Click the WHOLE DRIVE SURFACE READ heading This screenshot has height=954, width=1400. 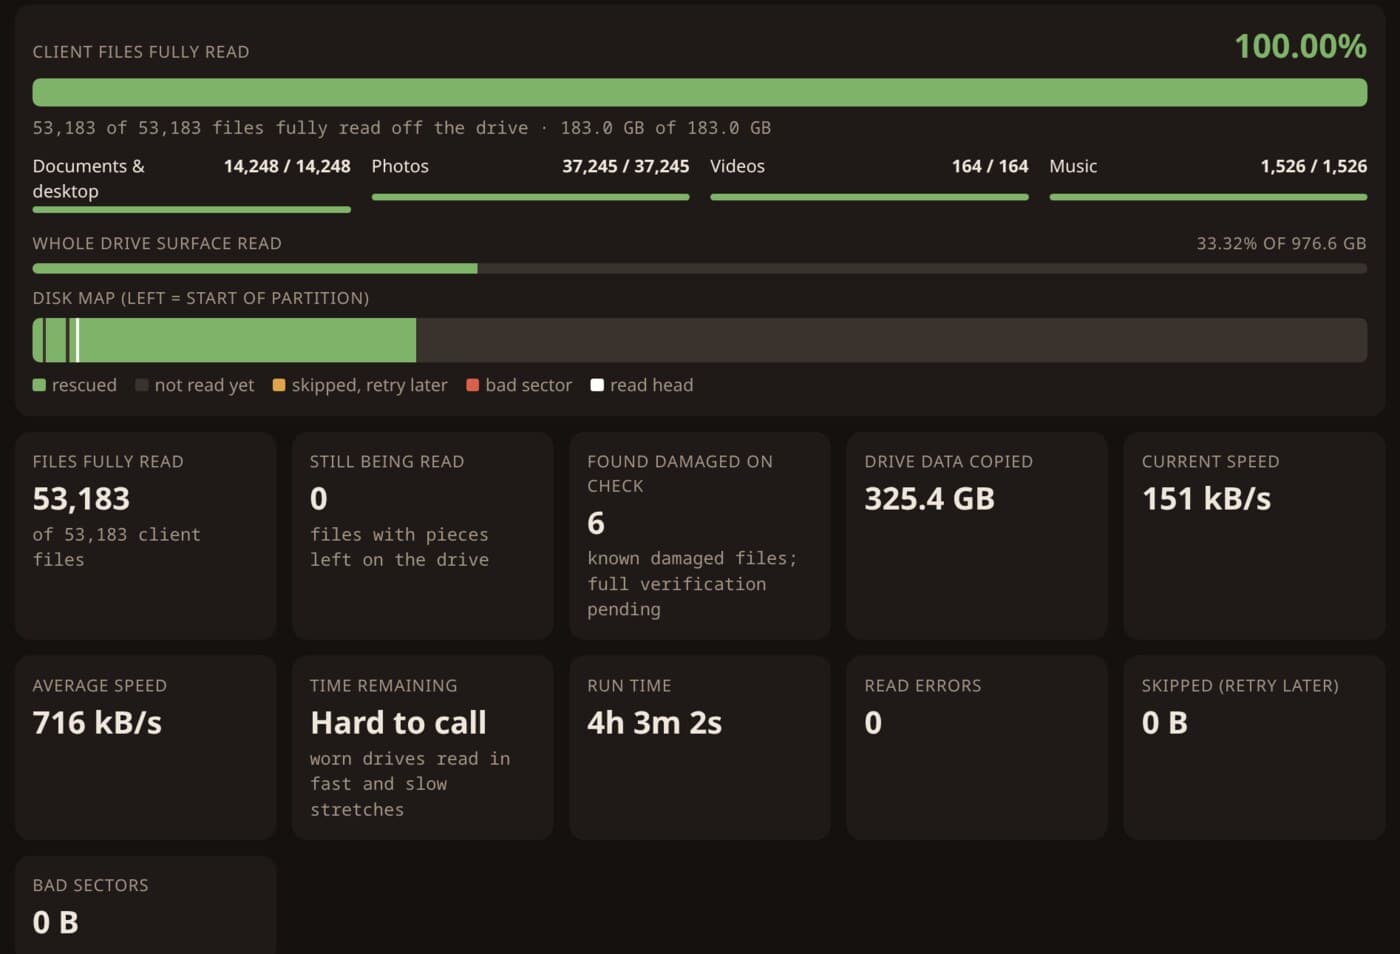157,244
